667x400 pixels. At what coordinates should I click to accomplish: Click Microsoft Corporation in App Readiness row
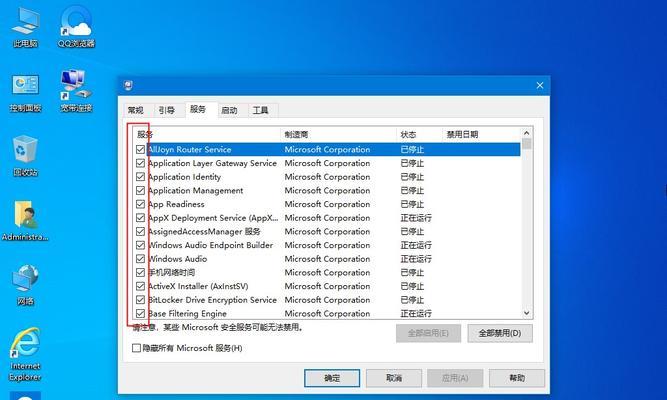pos(327,204)
